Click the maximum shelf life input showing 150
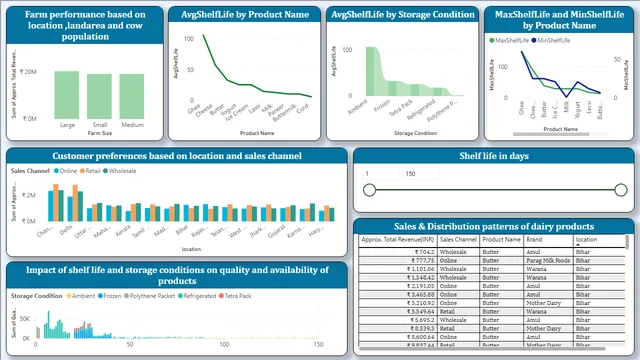The image size is (640, 360). tap(420, 173)
